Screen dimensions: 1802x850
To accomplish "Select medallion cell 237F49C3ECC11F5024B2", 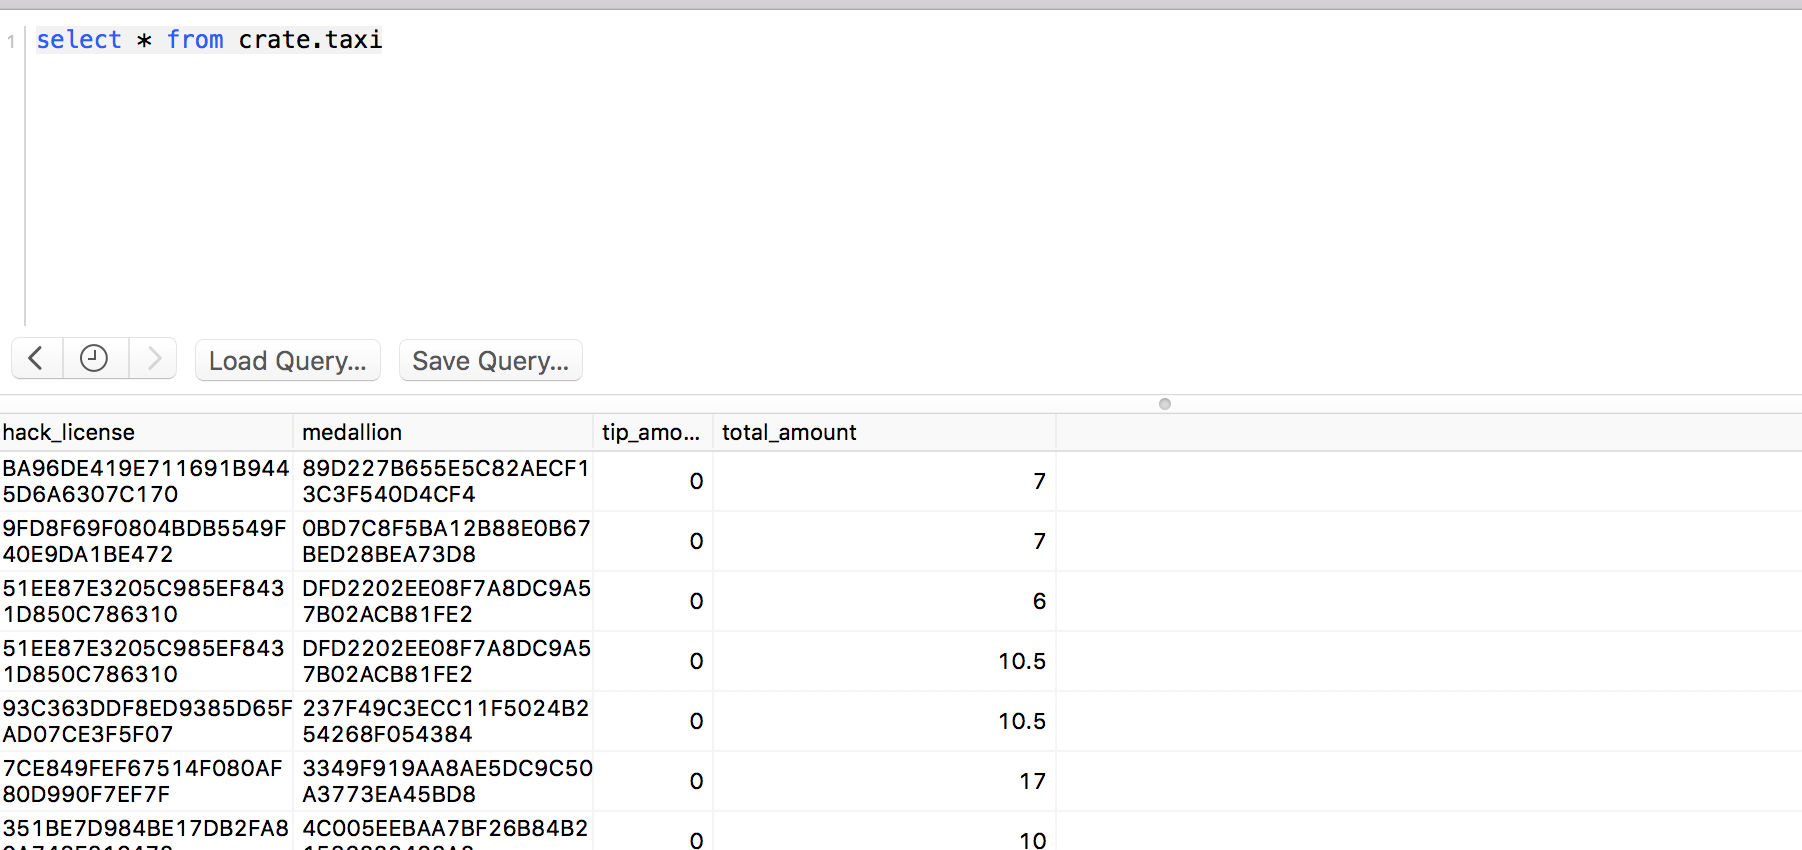I will (443, 721).
